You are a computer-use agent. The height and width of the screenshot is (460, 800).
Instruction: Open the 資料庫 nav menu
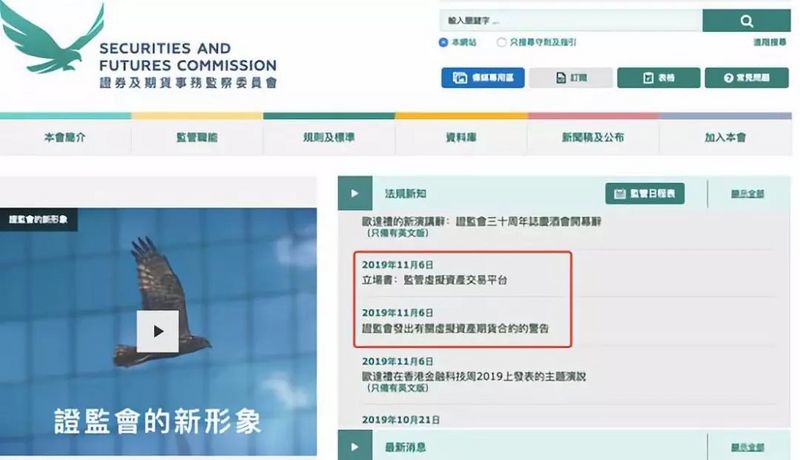(x=461, y=137)
